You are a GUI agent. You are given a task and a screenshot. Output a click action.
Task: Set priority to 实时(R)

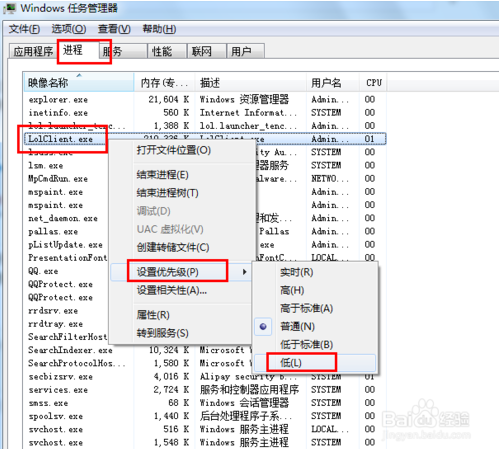pos(315,272)
